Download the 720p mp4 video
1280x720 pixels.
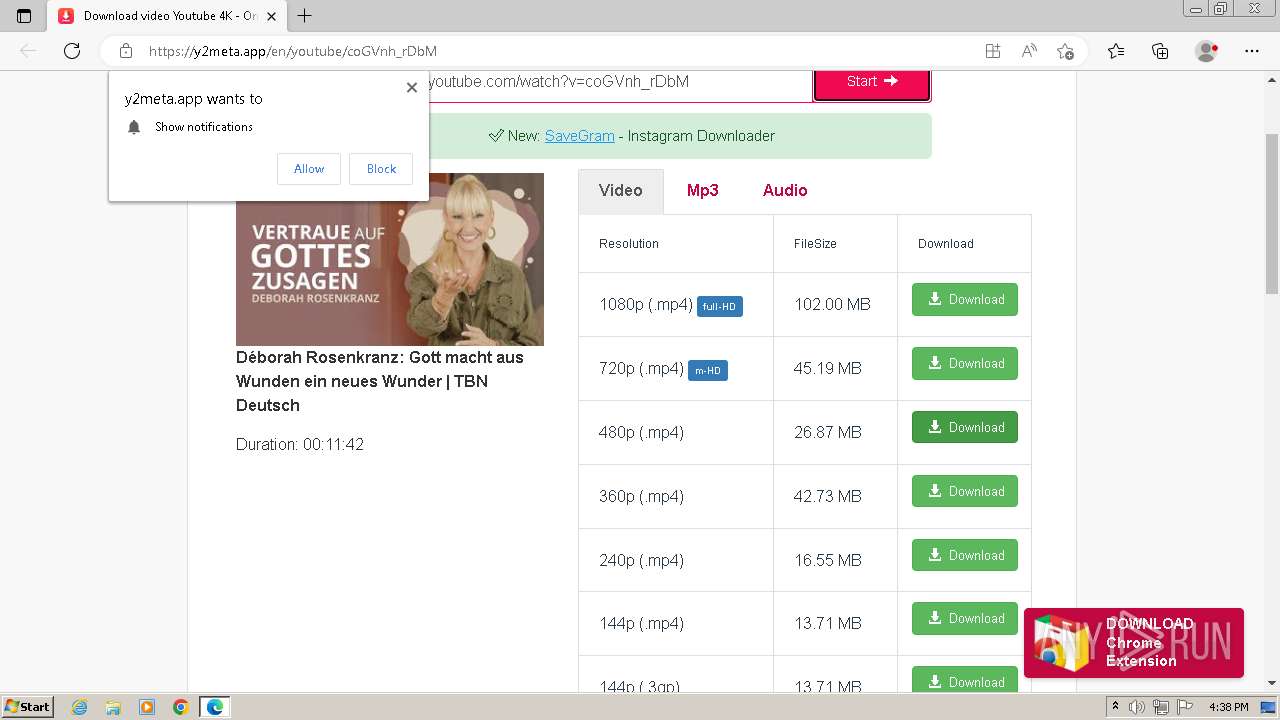click(x=965, y=363)
